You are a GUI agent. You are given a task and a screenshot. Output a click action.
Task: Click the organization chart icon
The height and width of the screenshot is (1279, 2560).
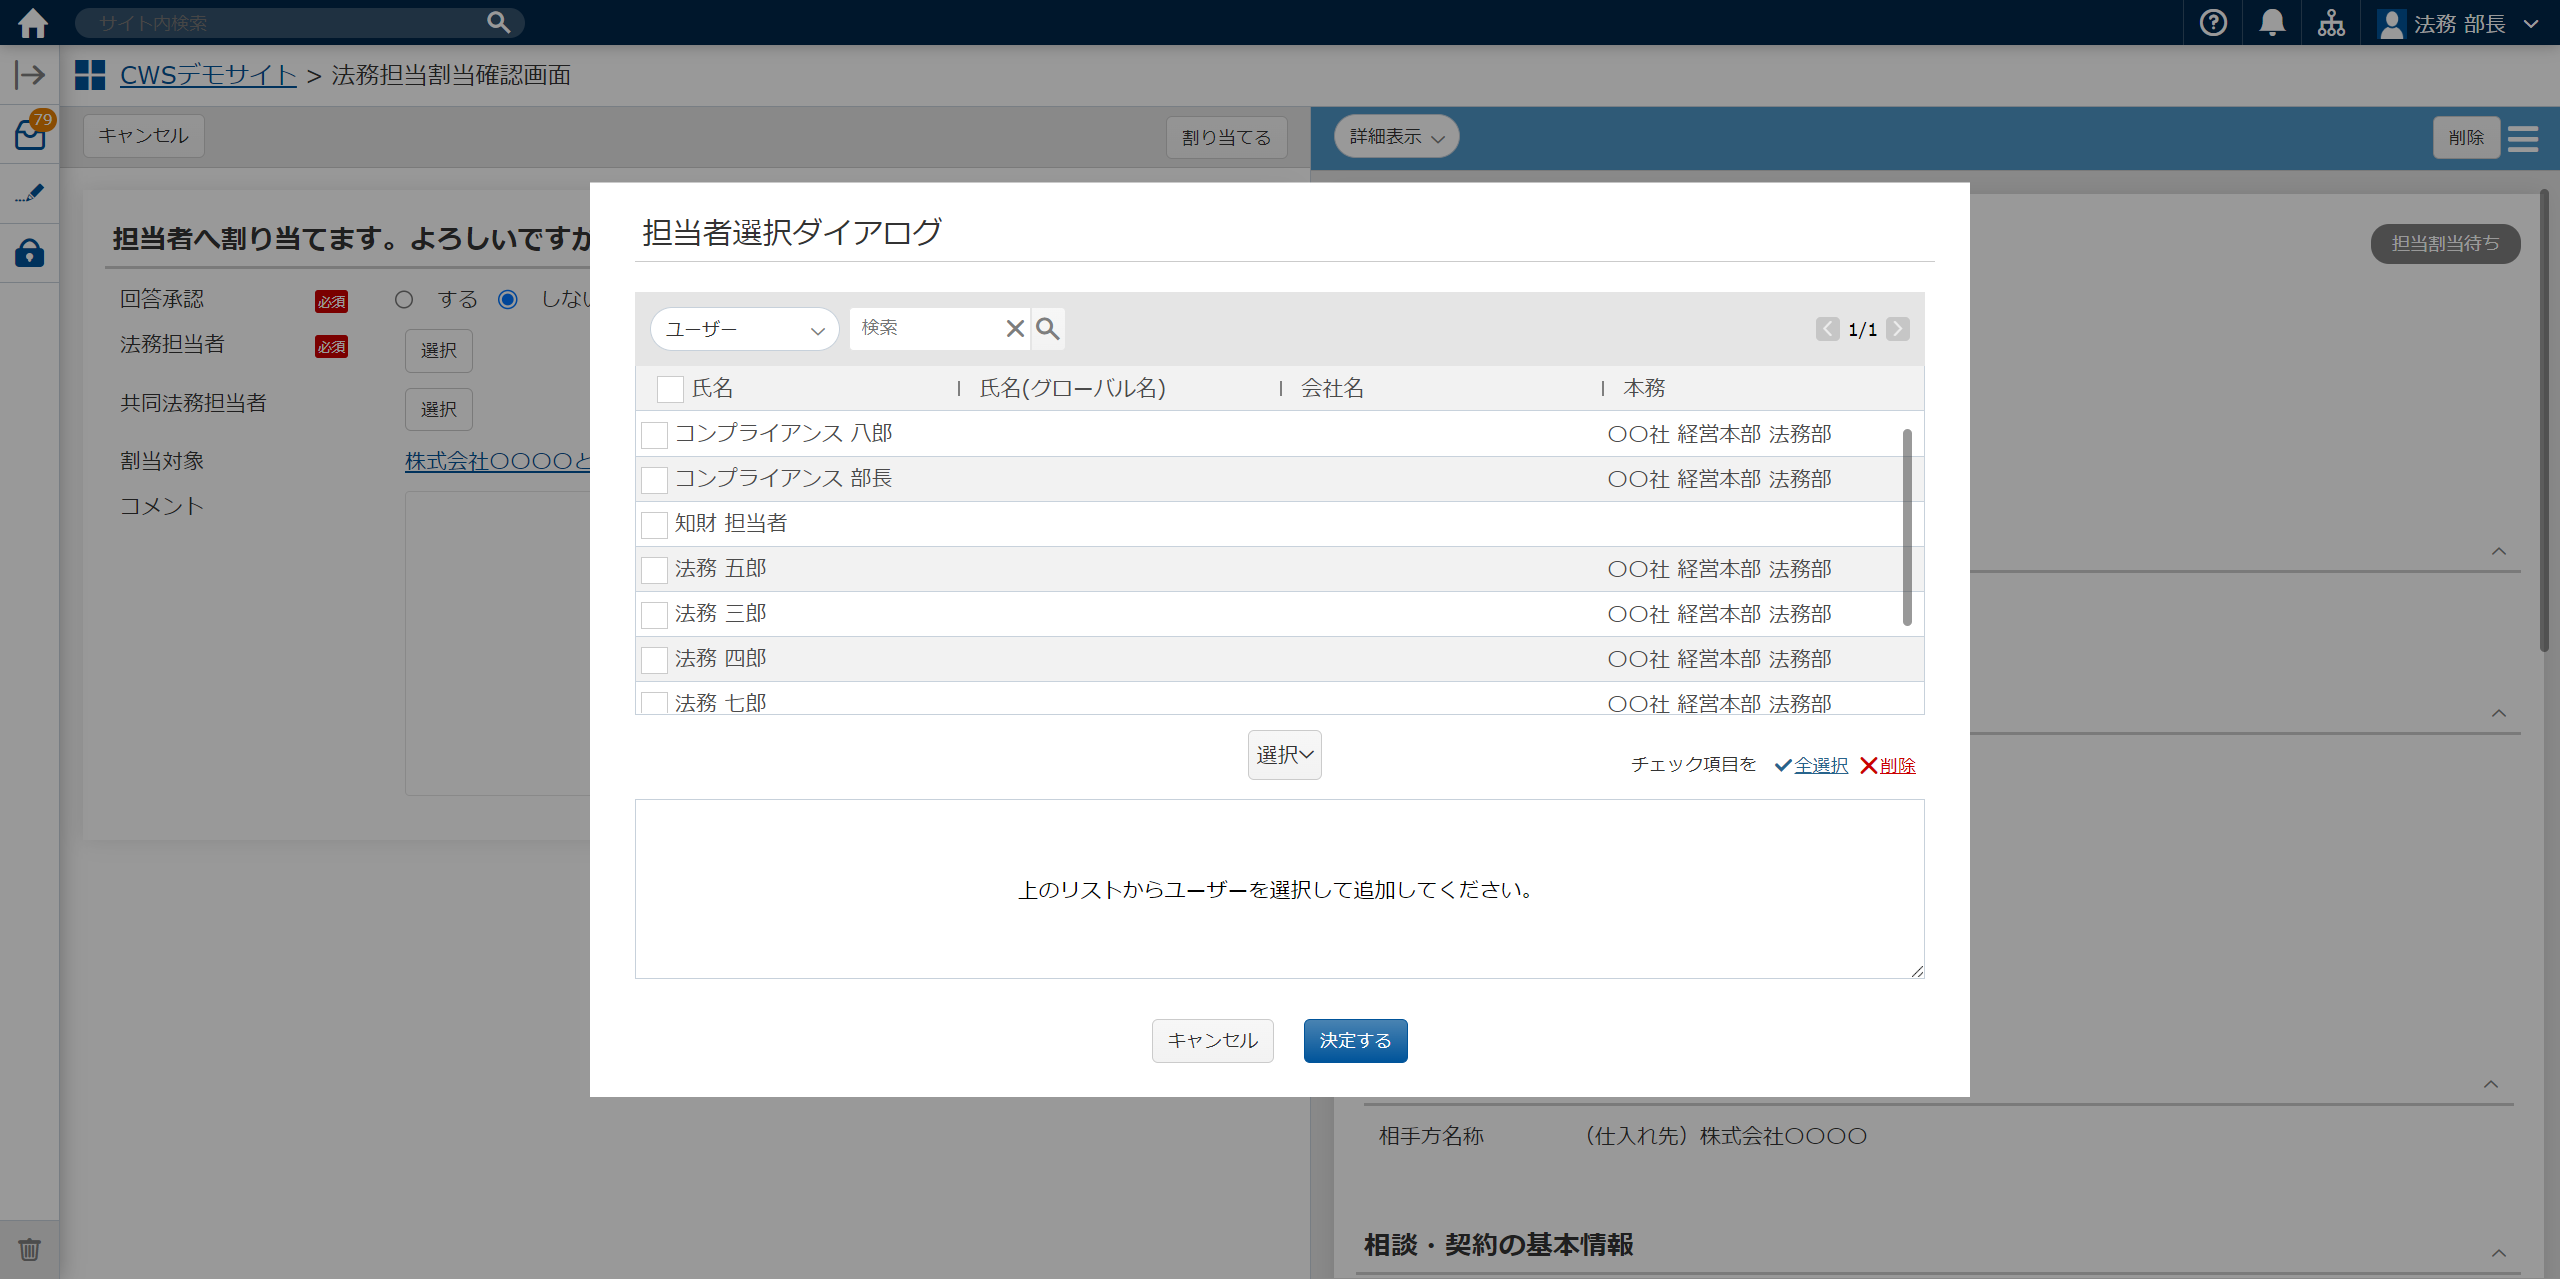pyautogui.click(x=2331, y=22)
